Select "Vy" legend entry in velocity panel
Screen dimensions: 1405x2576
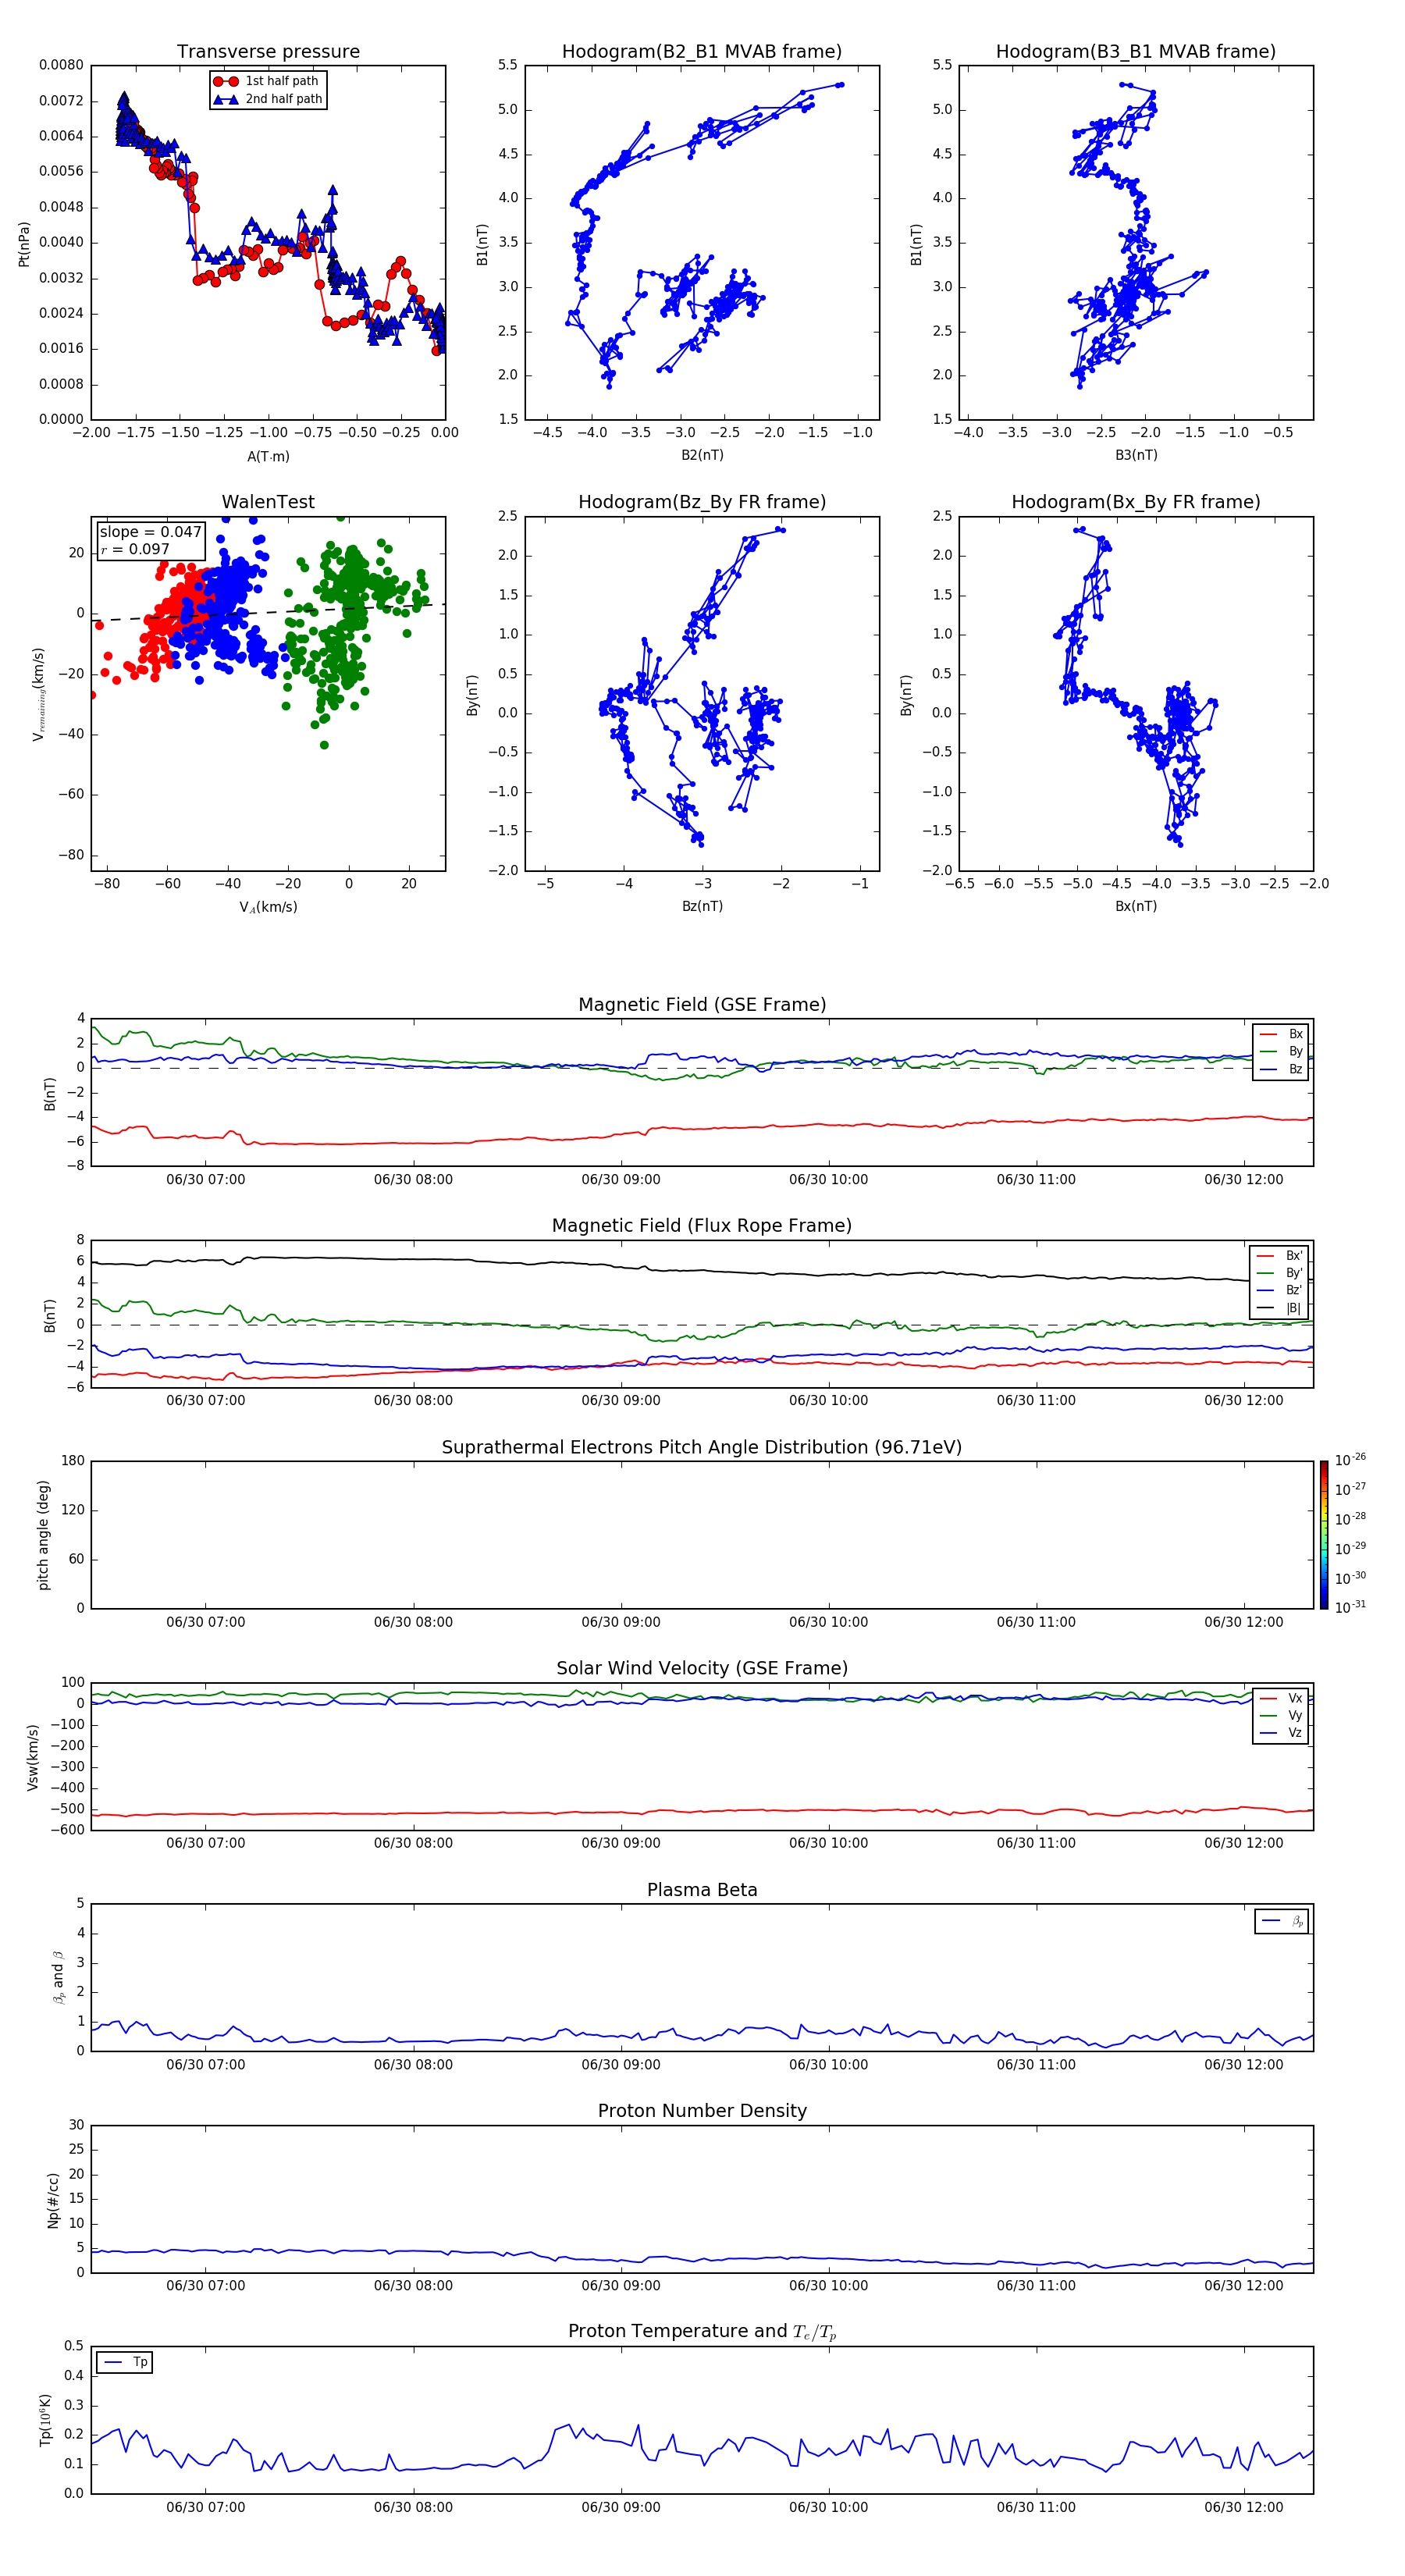click(x=1282, y=1715)
